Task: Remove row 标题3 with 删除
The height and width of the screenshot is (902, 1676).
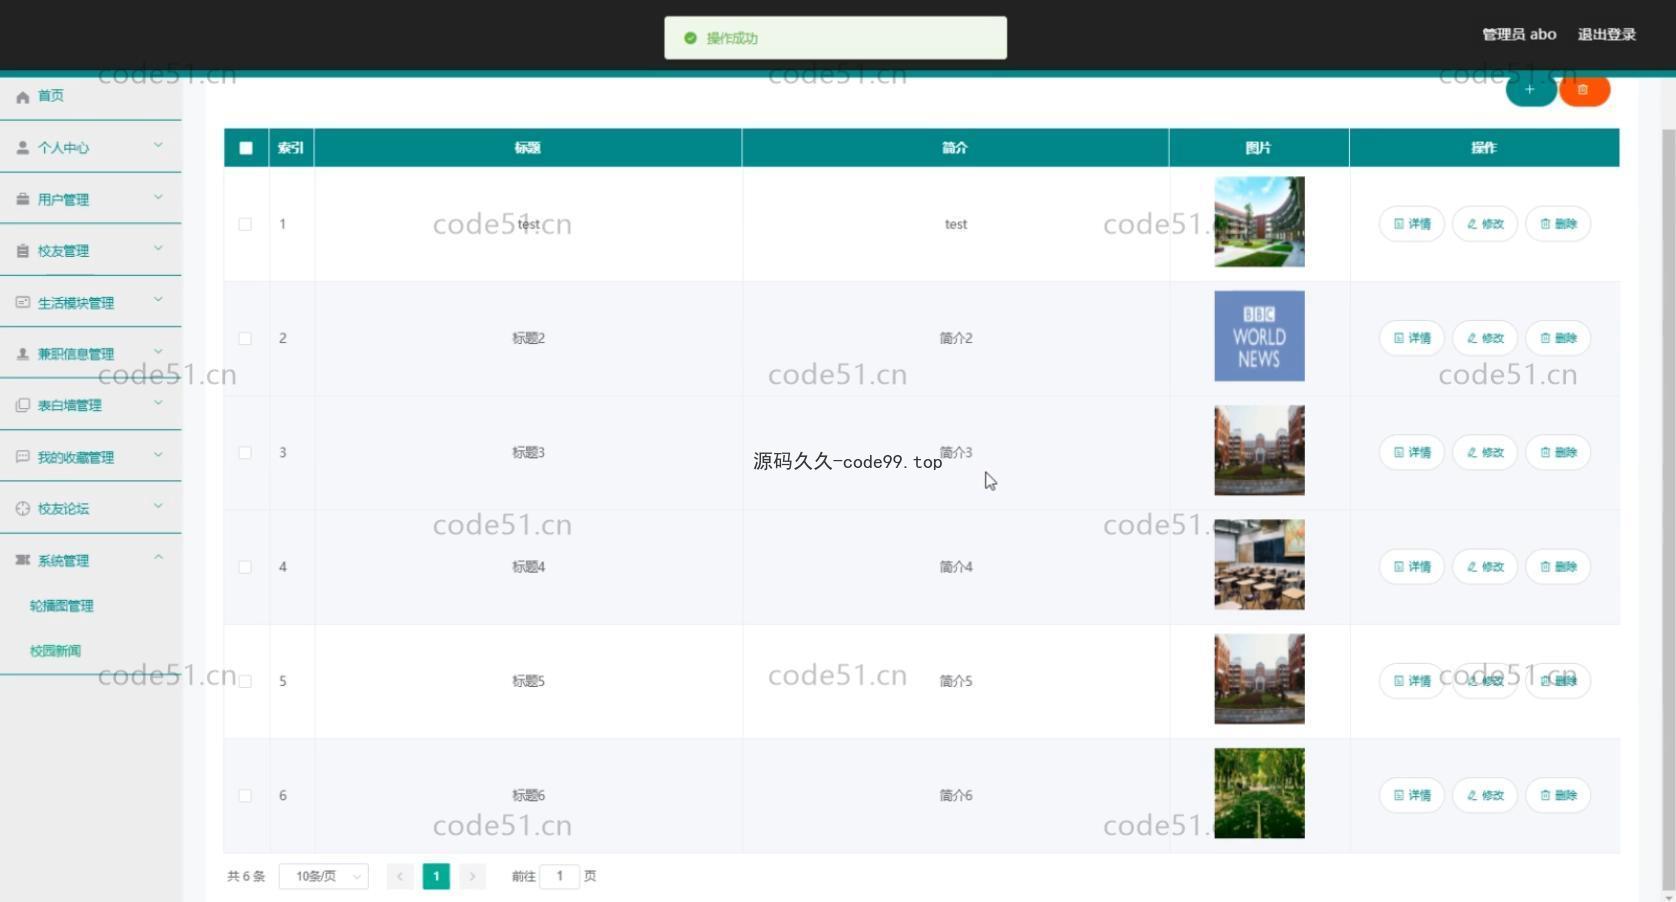Action: (x=1558, y=452)
